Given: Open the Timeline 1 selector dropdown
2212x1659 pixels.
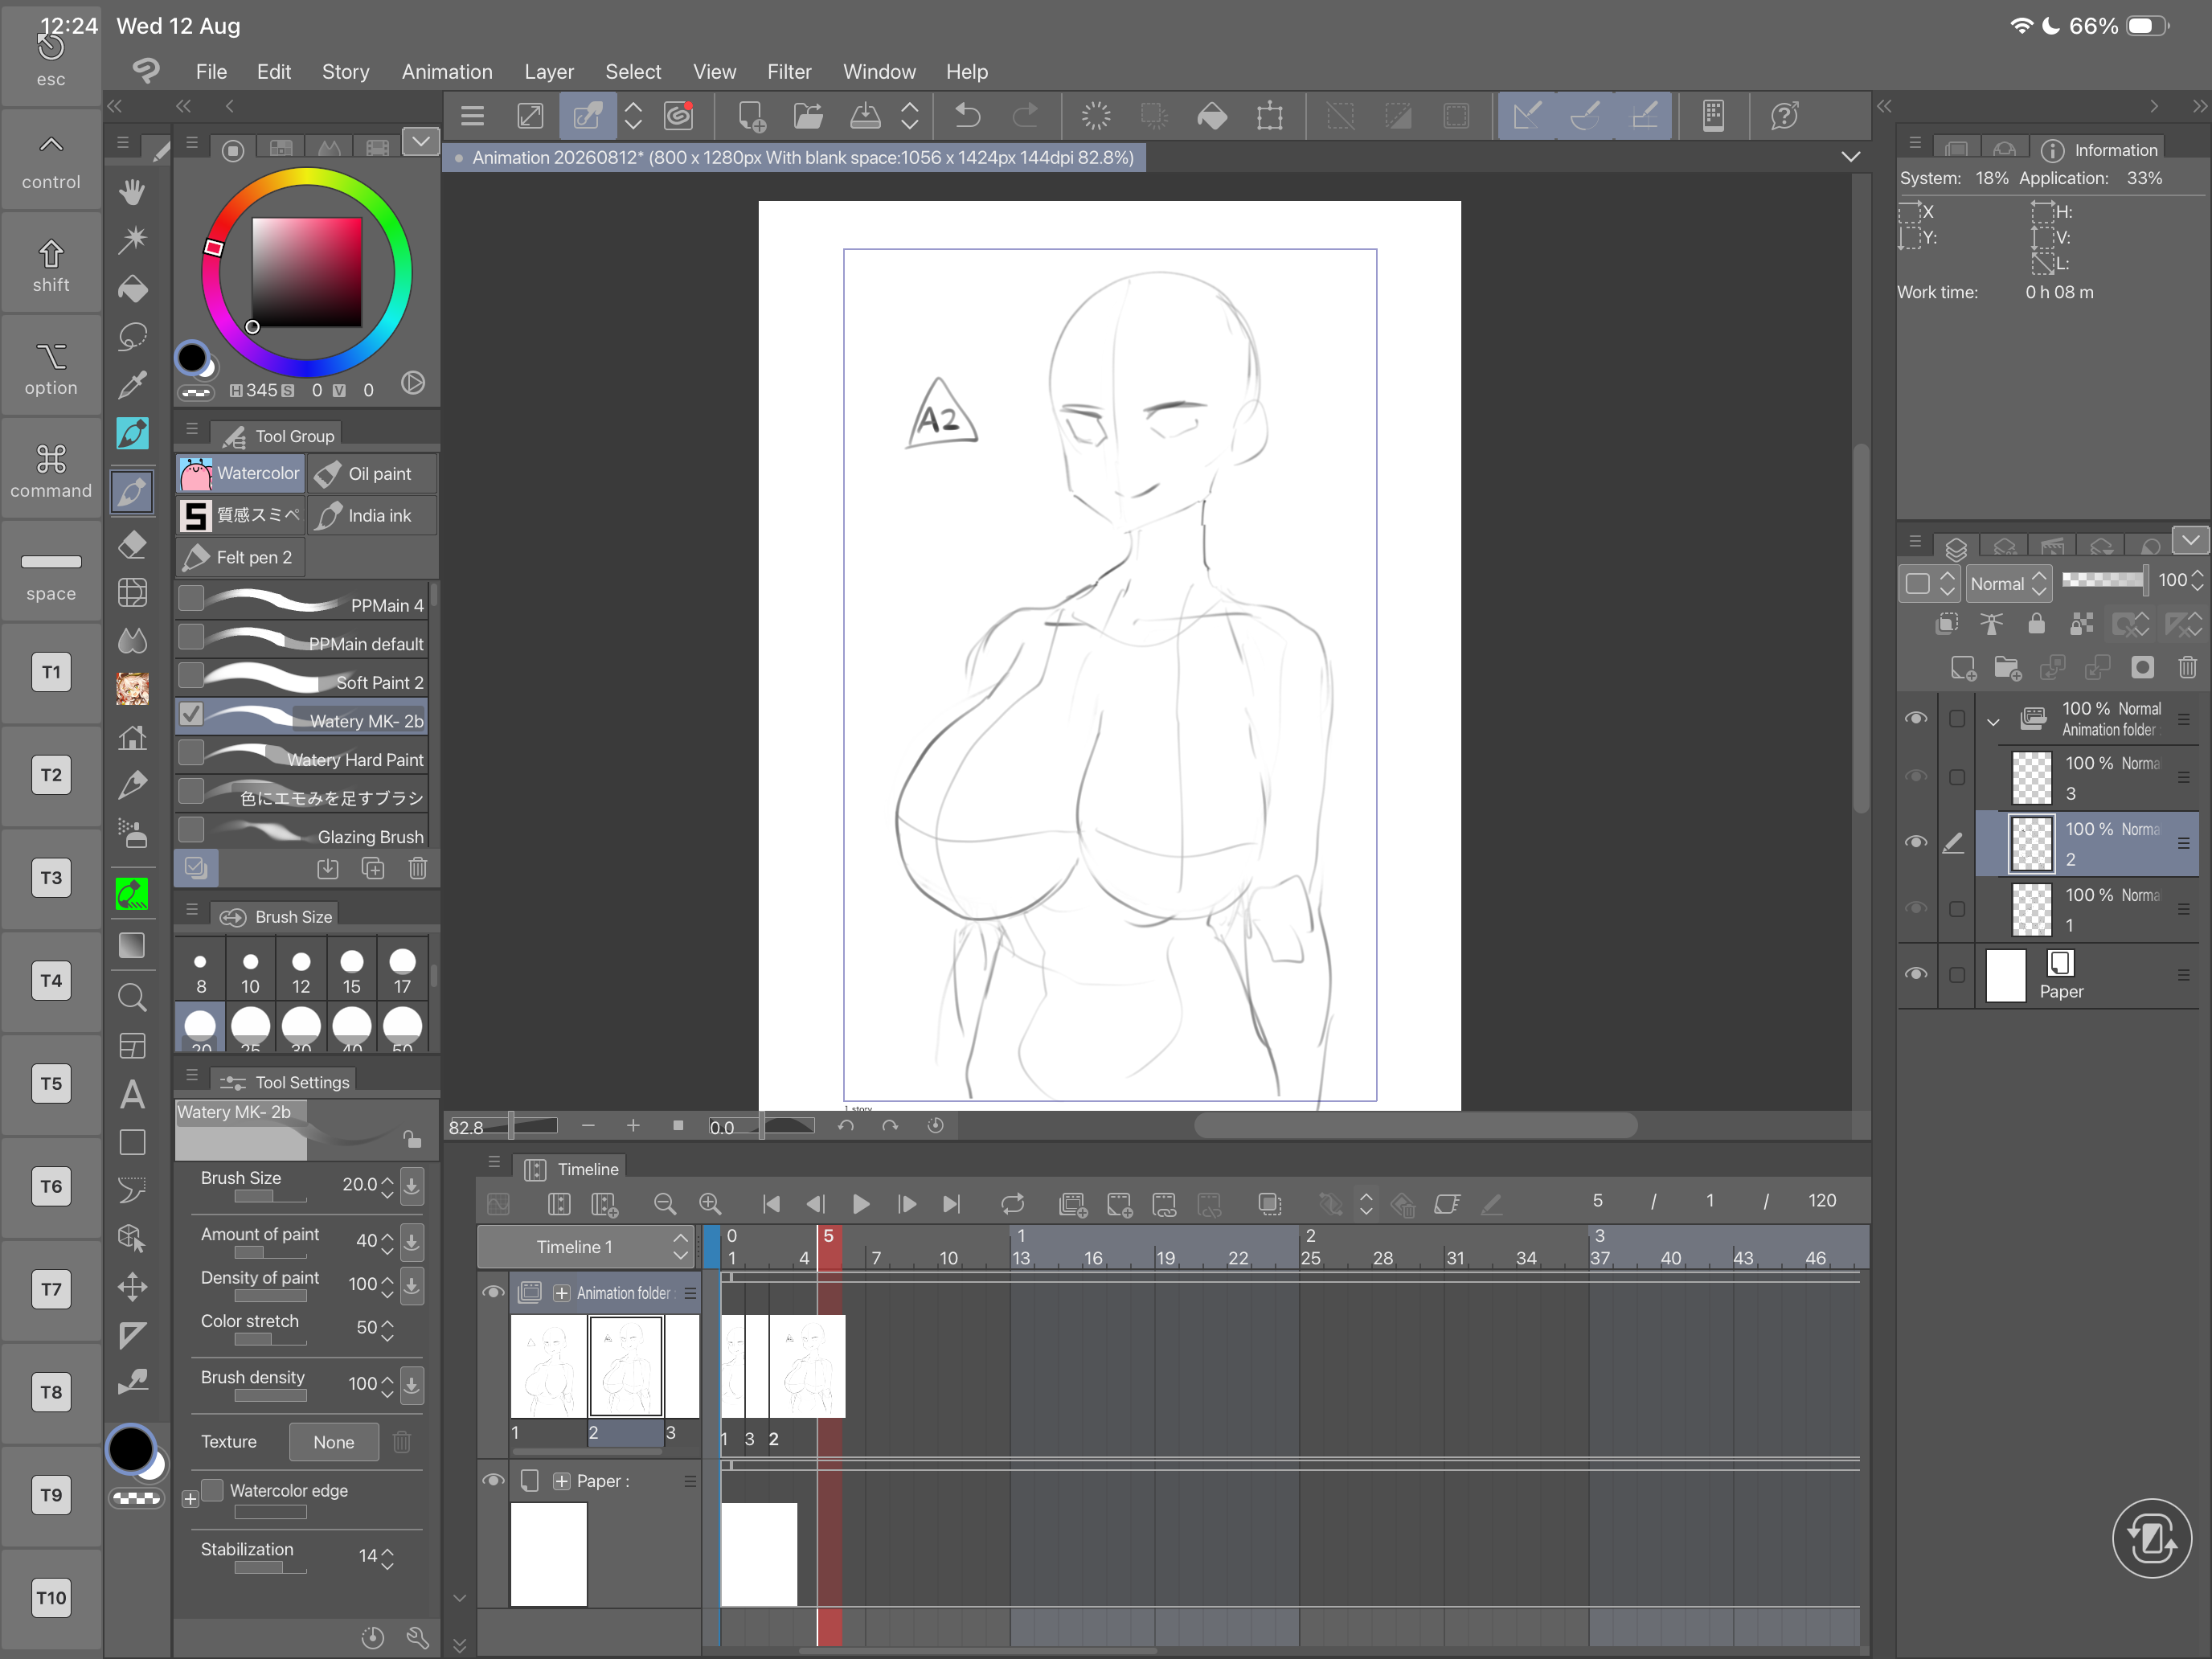Looking at the screenshot, I should click(585, 1246).
